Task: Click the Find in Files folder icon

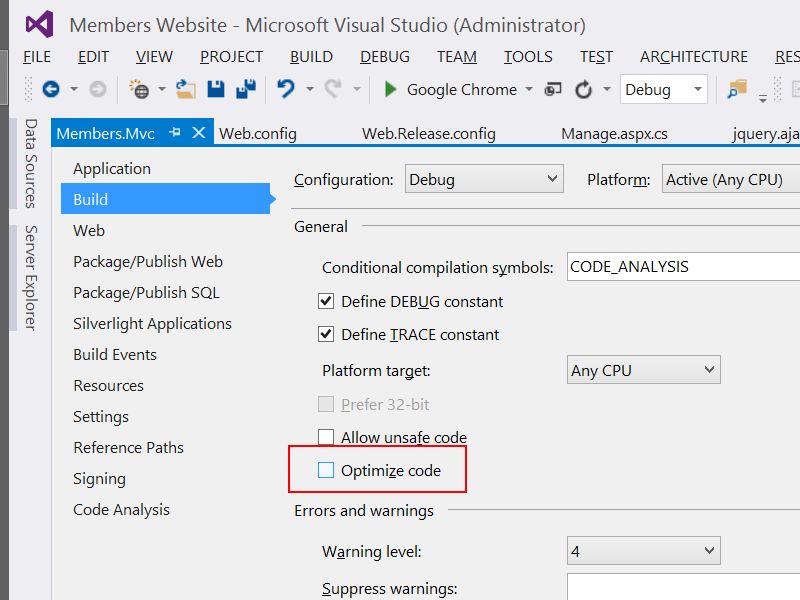Action: point(737,89)
